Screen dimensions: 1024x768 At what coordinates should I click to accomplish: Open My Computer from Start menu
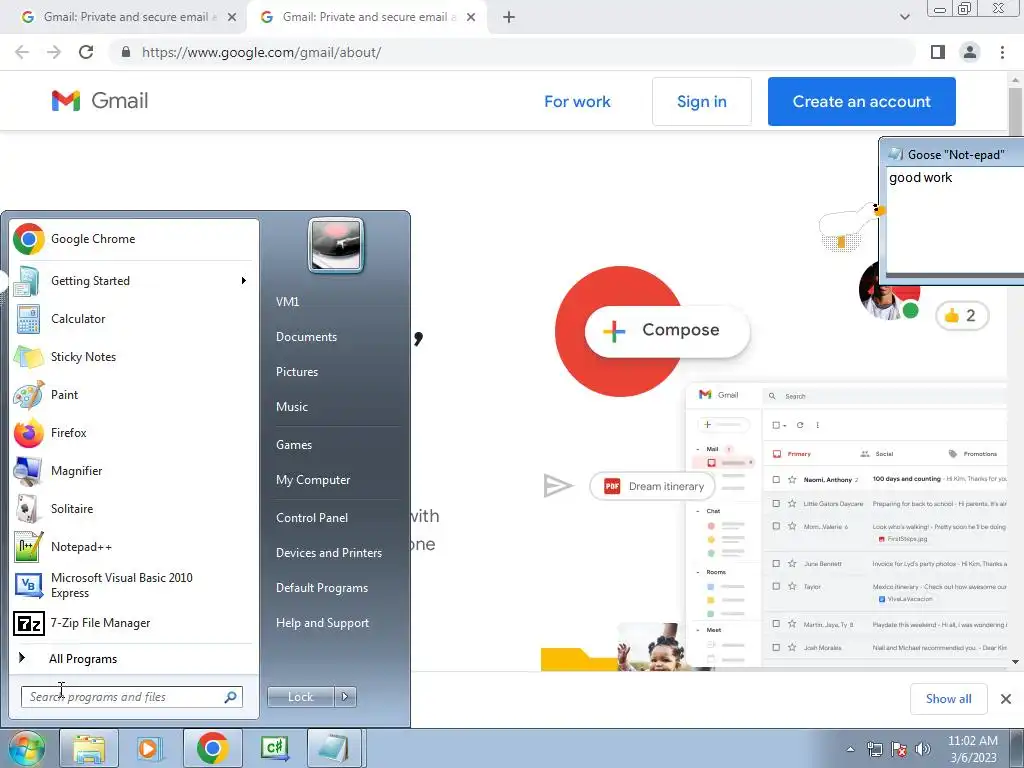[x=313, y=480]
